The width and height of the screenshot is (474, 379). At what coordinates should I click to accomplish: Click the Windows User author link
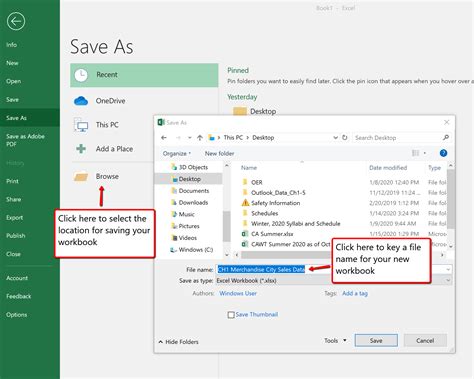238,293
